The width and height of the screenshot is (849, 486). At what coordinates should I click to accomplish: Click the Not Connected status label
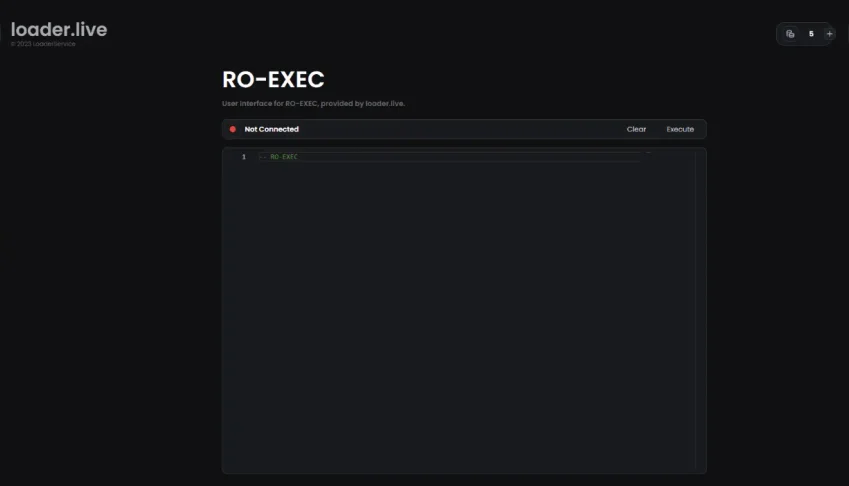271,129
